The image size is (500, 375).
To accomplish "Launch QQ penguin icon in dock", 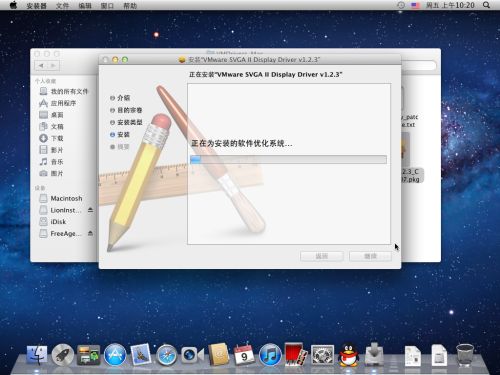I will [348, 355].
